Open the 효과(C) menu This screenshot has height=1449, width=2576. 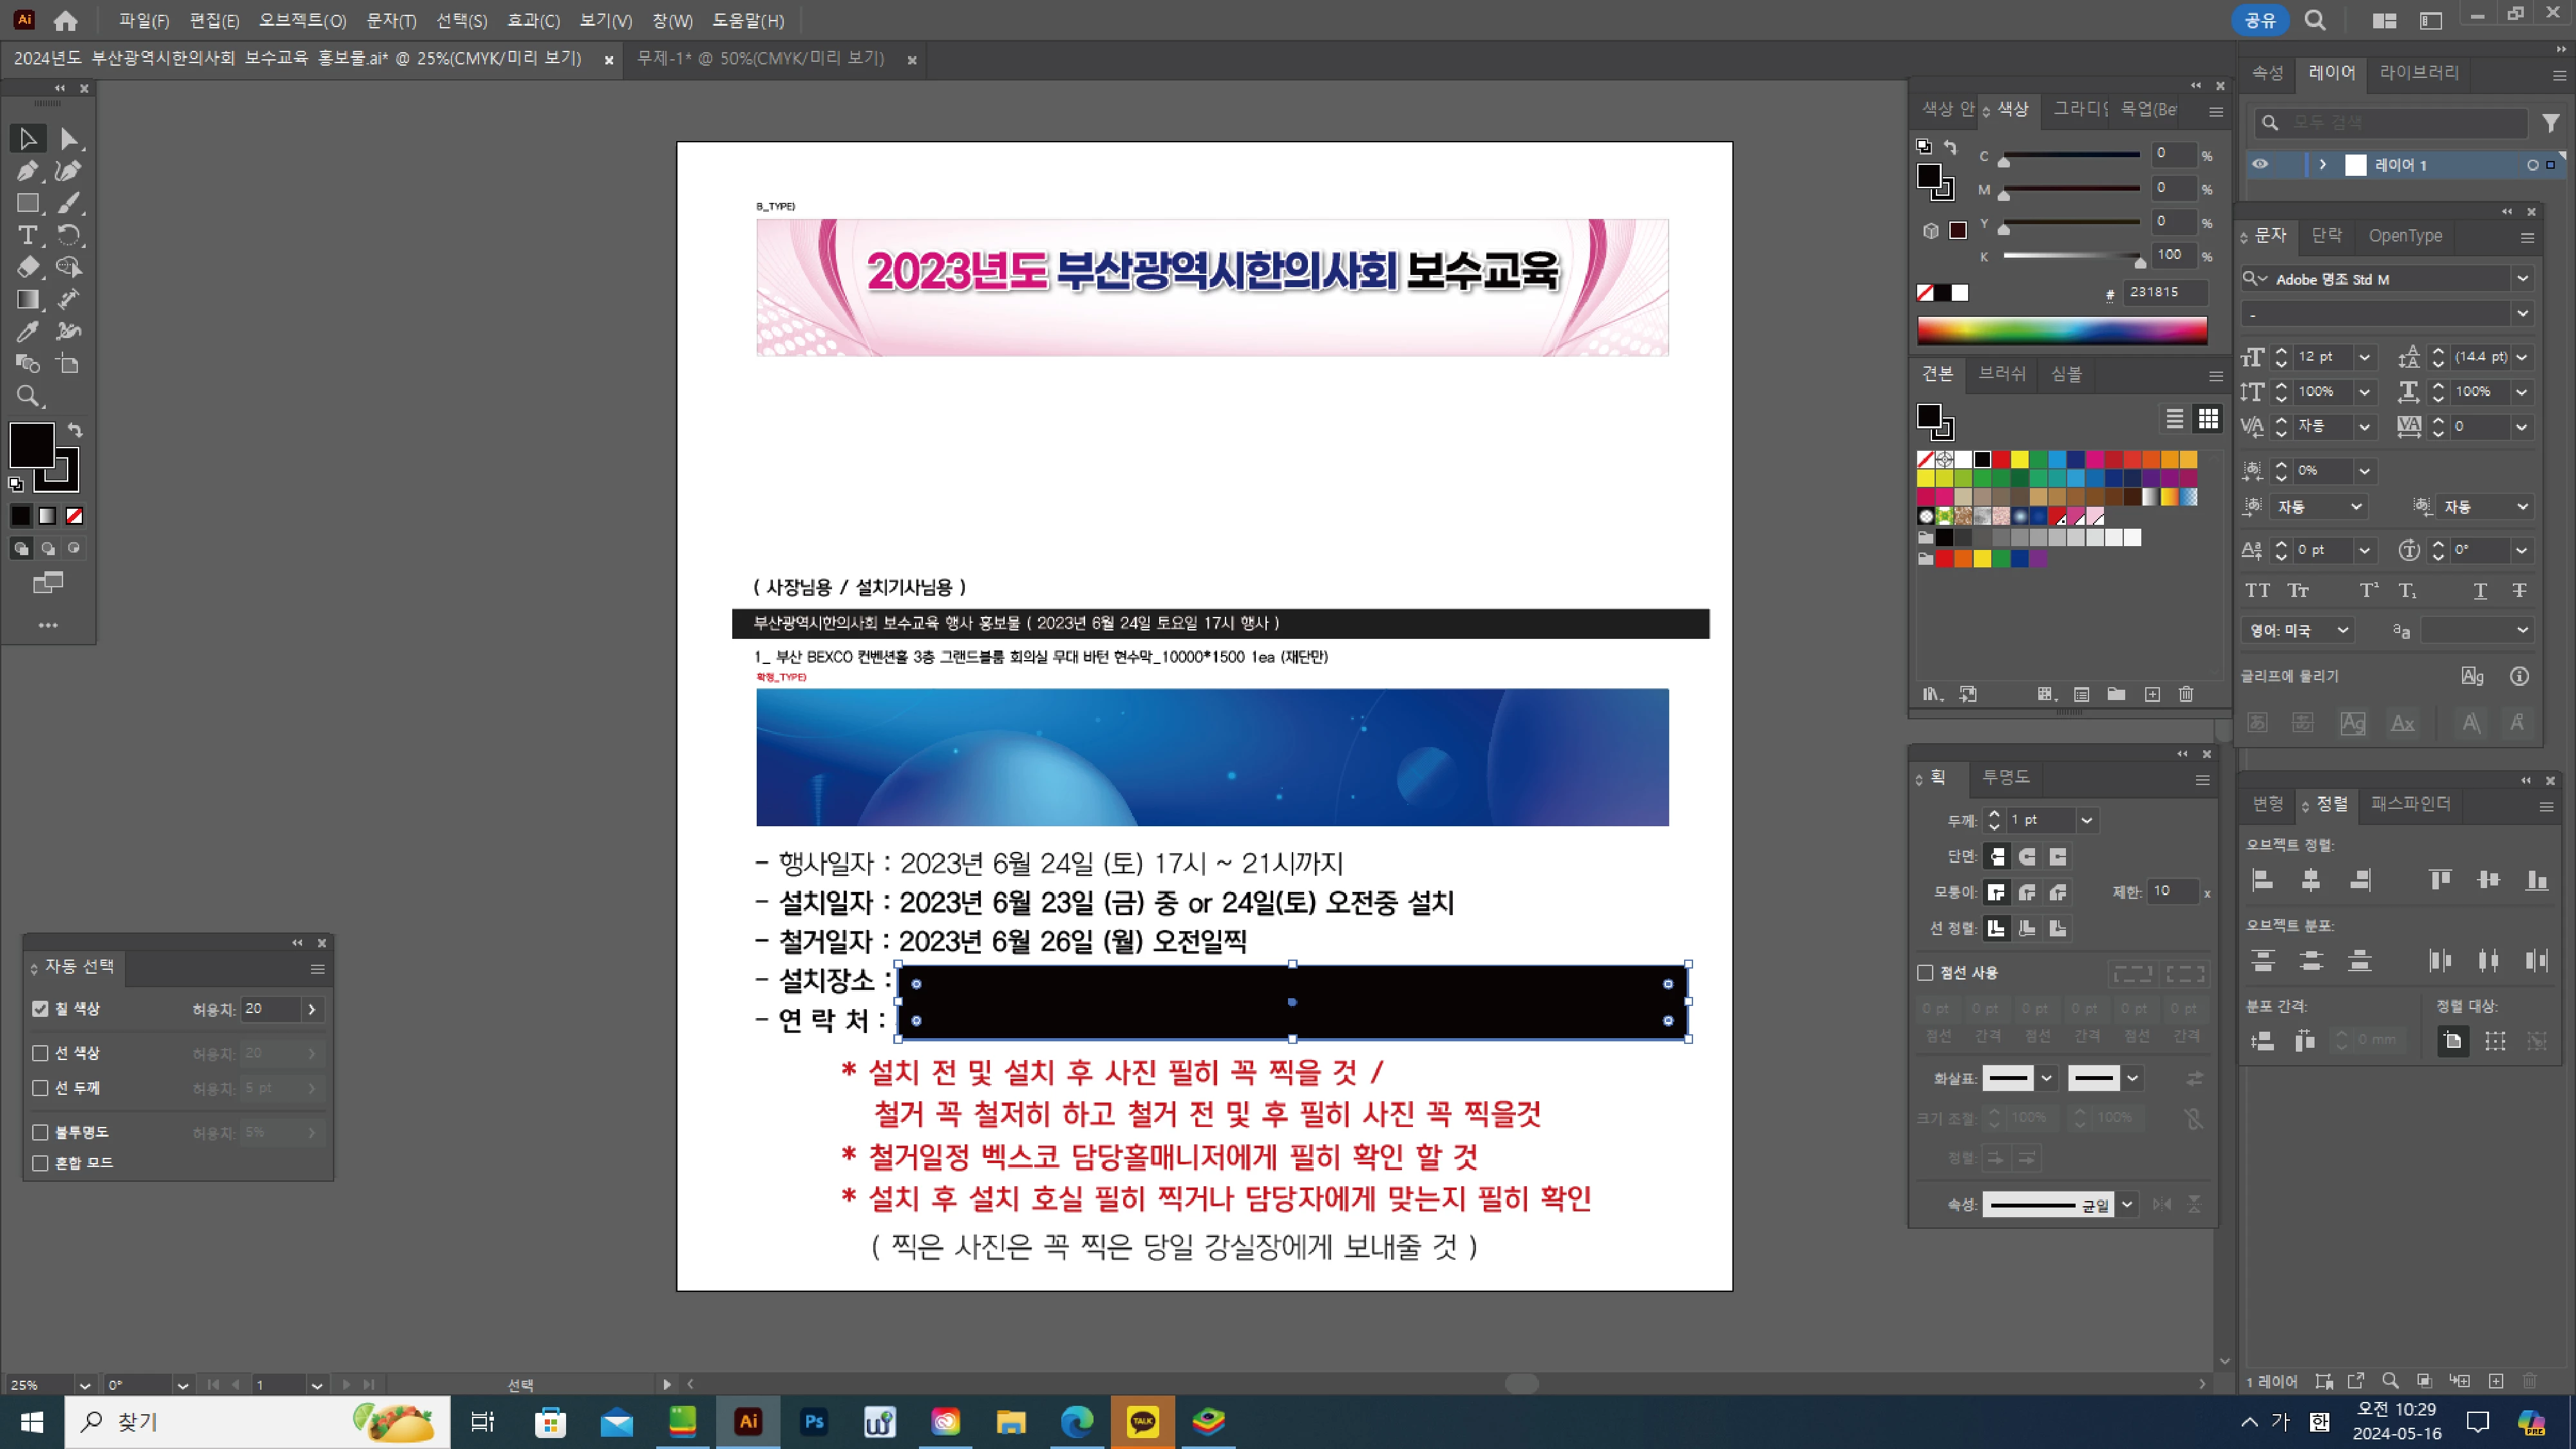tap(533, 21)
